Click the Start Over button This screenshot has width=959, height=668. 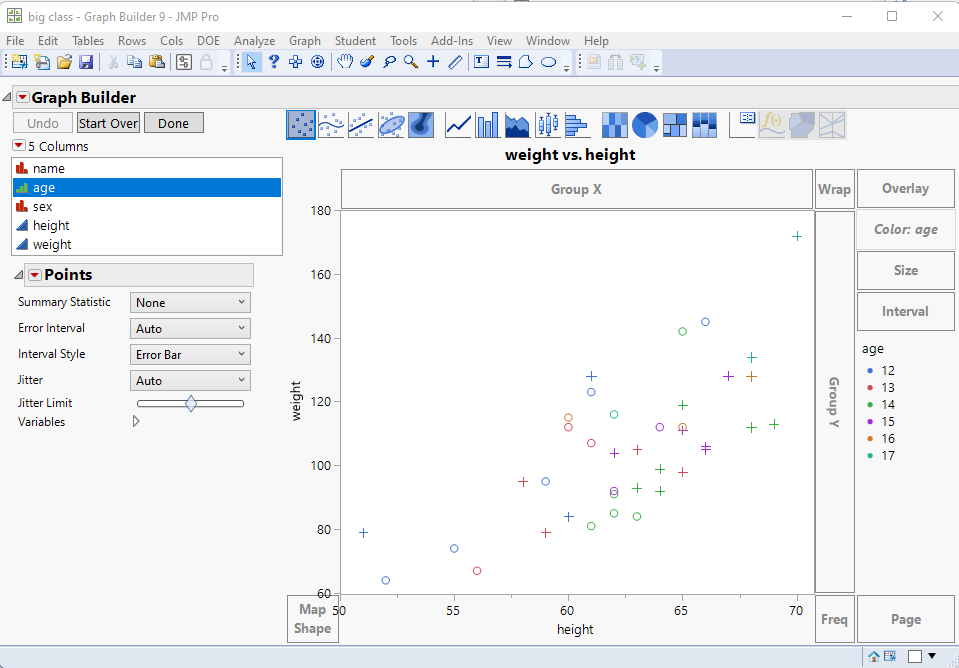108,123
